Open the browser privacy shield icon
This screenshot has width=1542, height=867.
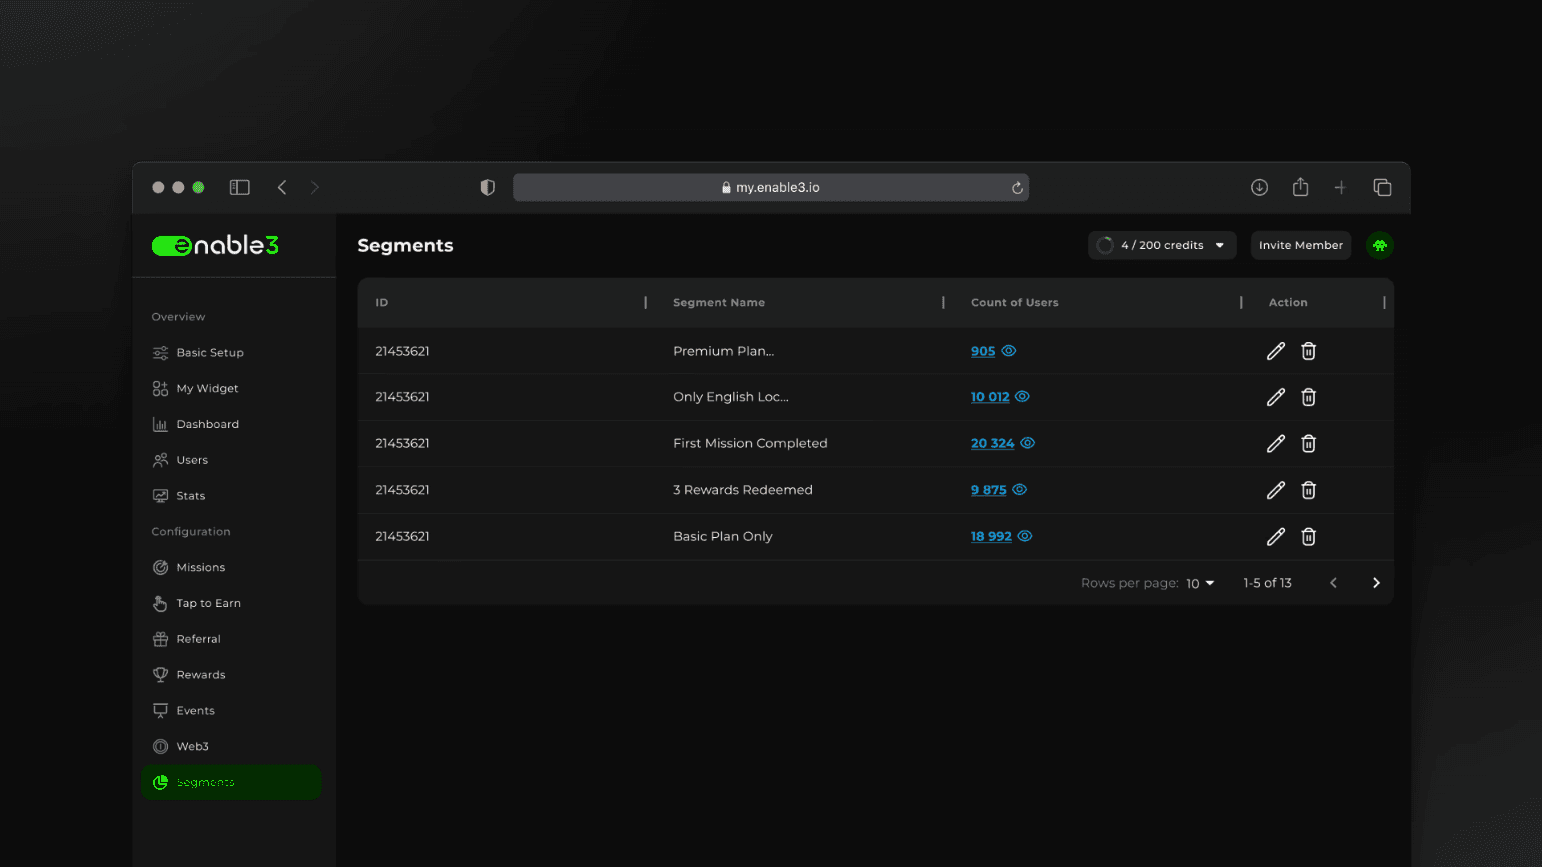coord(488,187)
